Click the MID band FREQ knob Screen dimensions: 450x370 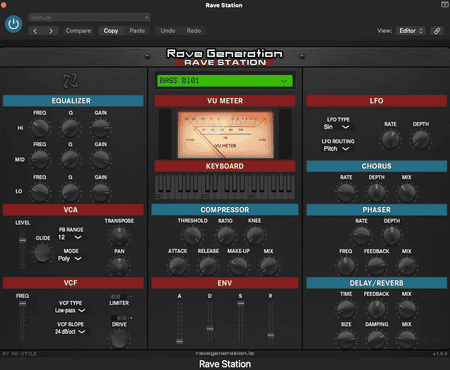point(40,160)
